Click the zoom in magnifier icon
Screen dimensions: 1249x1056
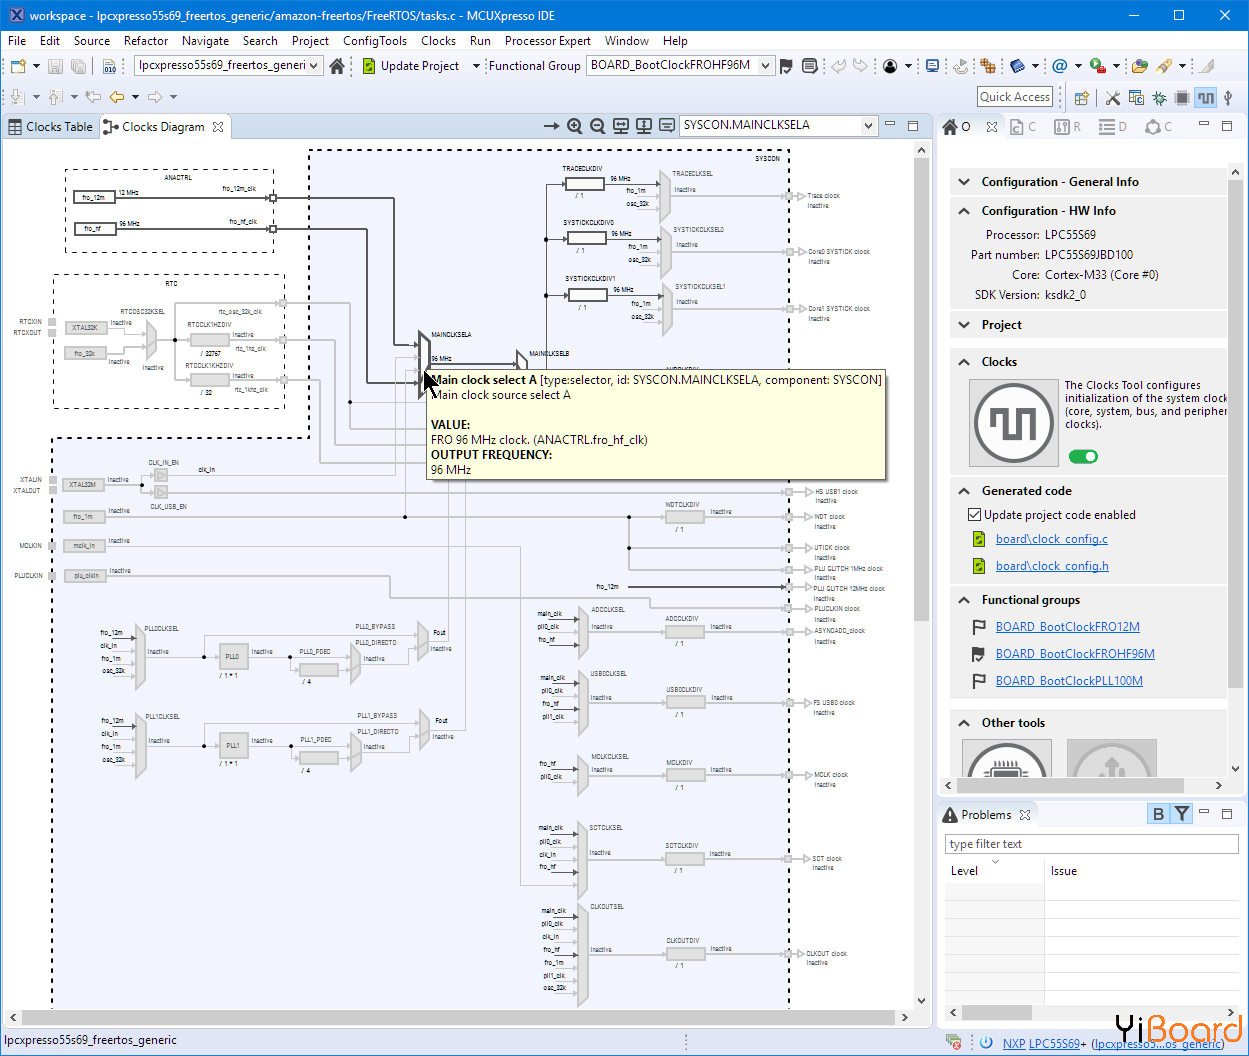pos(574,126)
